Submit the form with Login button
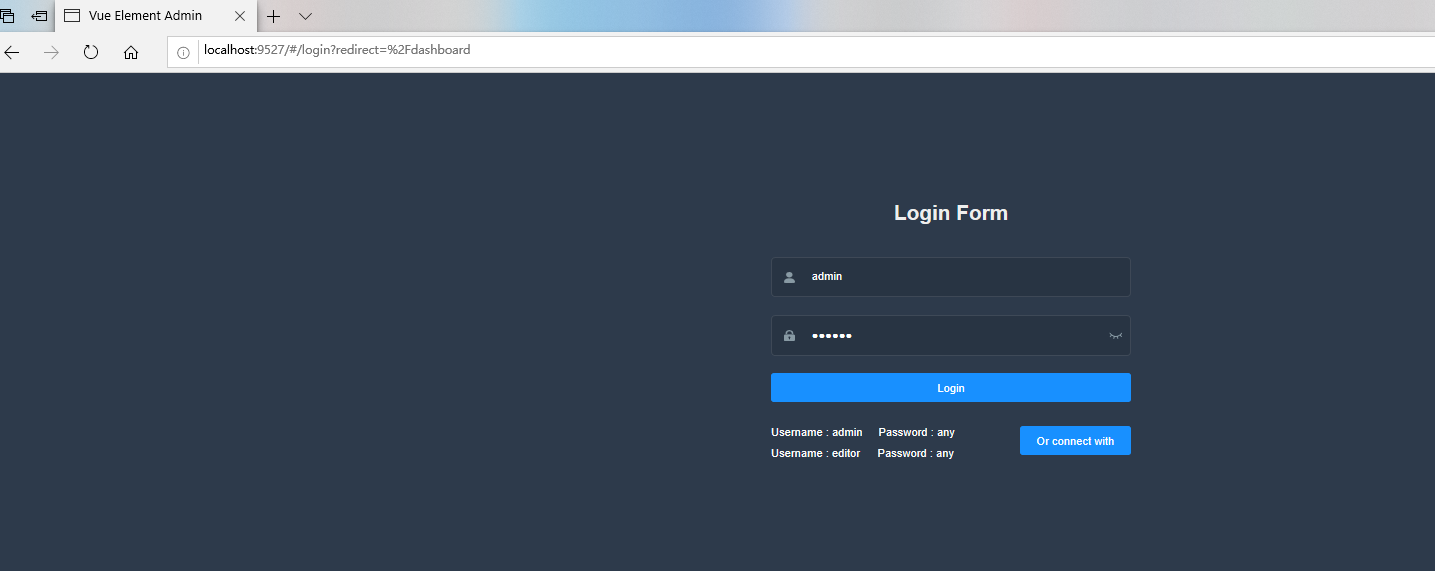The height and width of the screenshot is (571, 1435). [951, 388]
